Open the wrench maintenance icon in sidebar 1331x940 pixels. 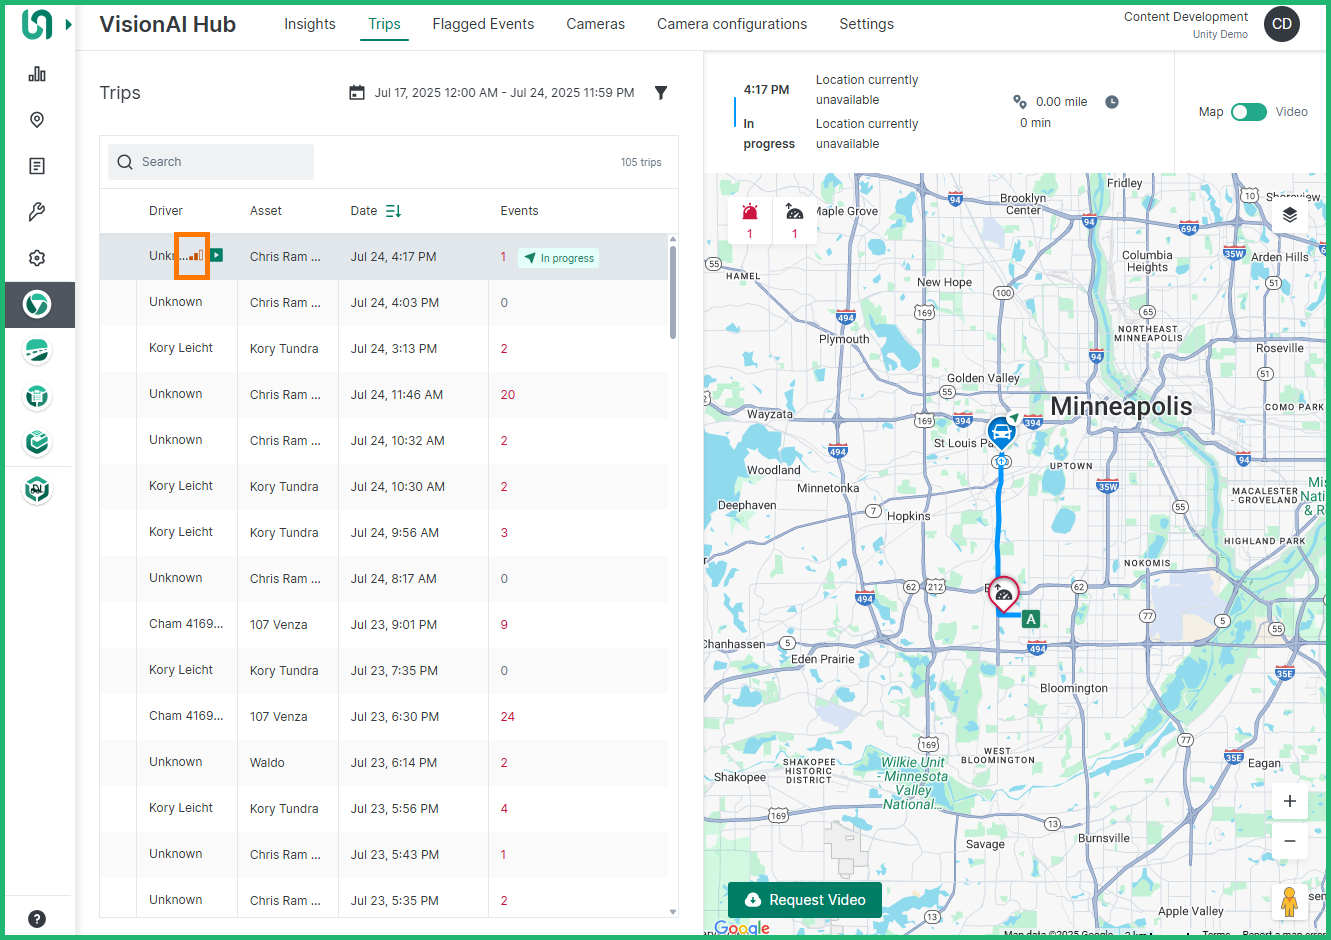point(37,211)
